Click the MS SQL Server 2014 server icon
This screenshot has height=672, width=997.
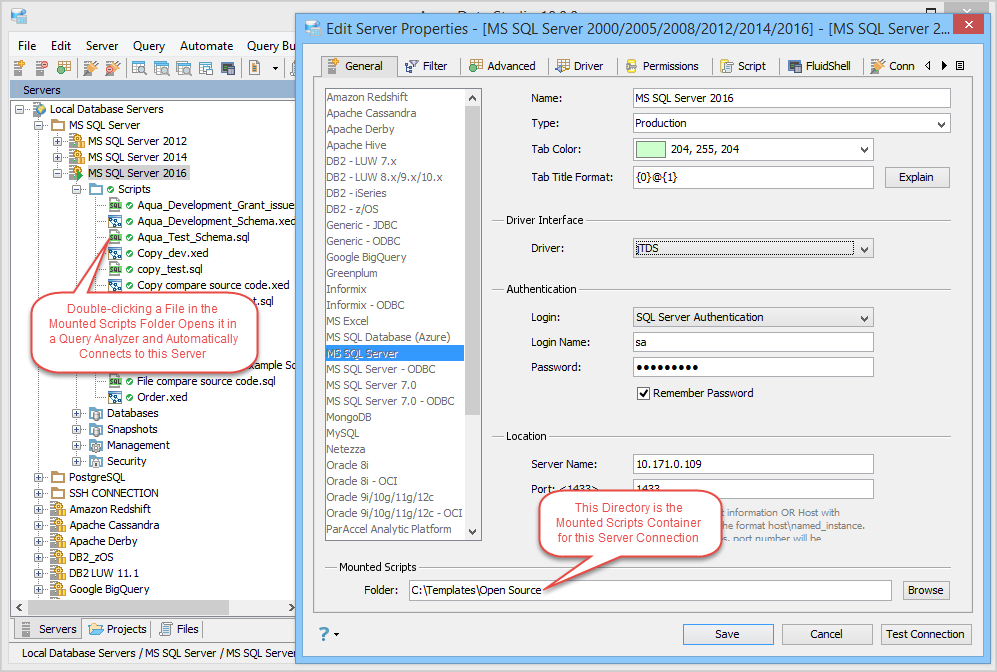[x=77, y=157]
